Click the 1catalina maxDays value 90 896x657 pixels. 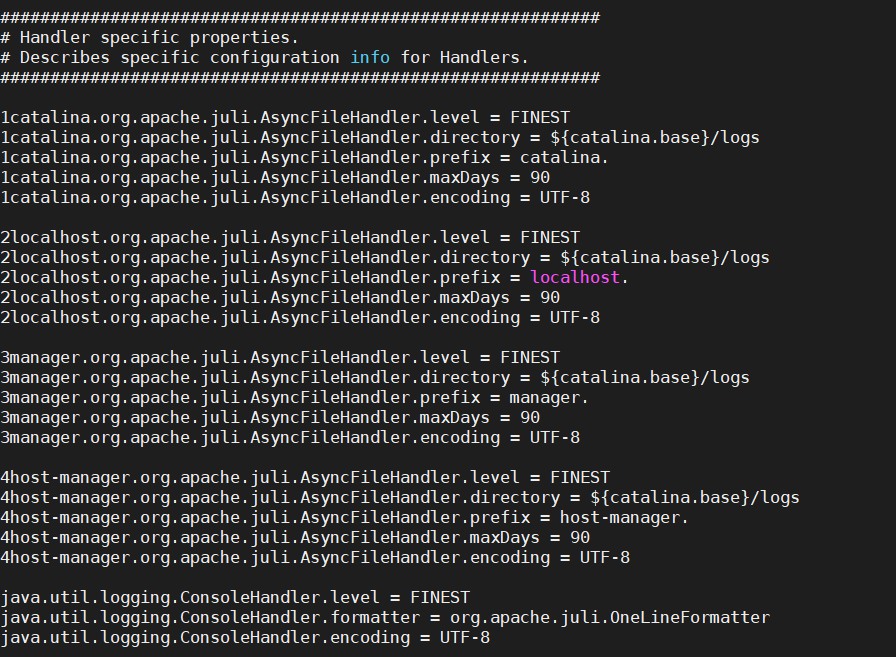(540, 178)
